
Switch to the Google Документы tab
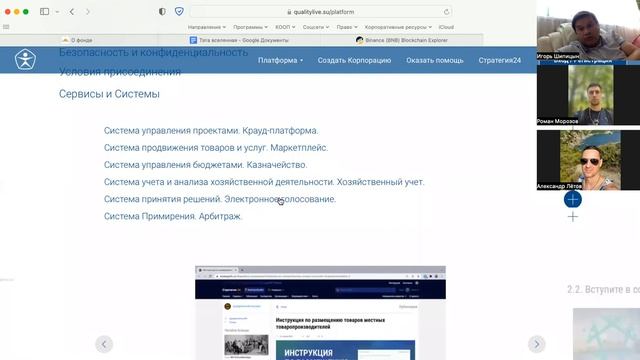pos(239,40)
